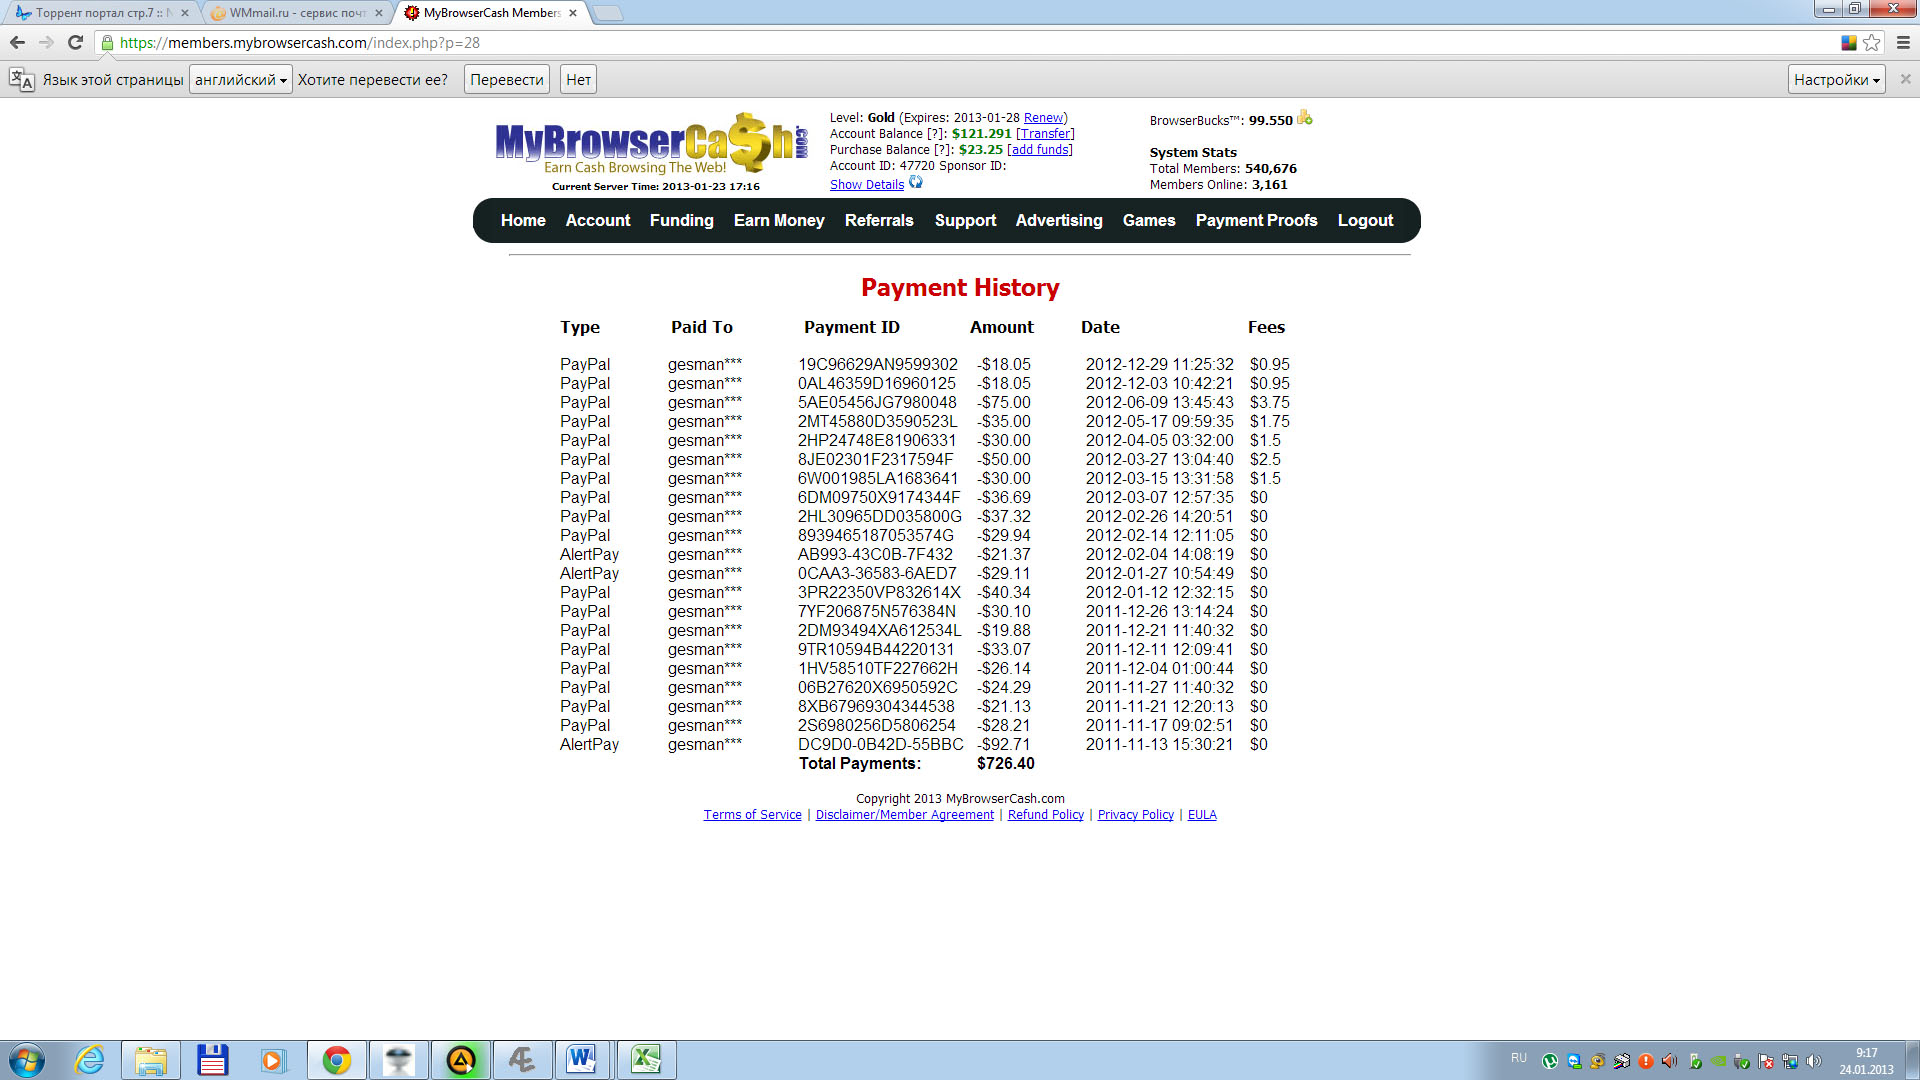Switch to Chrome taskbar icon
This screenshot has height=1080, width=1920.
pyautogui.click(x=337, y=1060)
